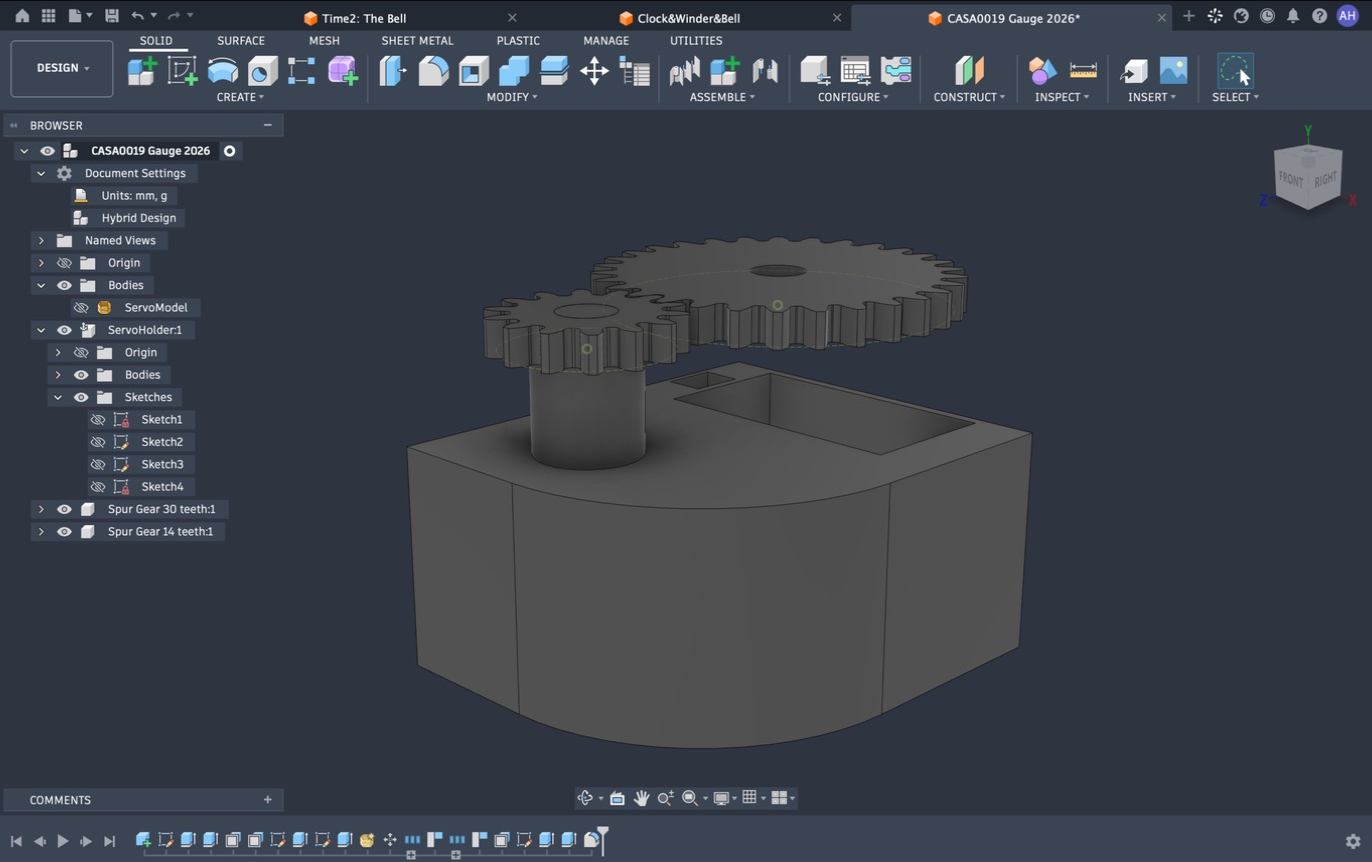Start a Create Sketch from the toolbar

coord(182,70)
